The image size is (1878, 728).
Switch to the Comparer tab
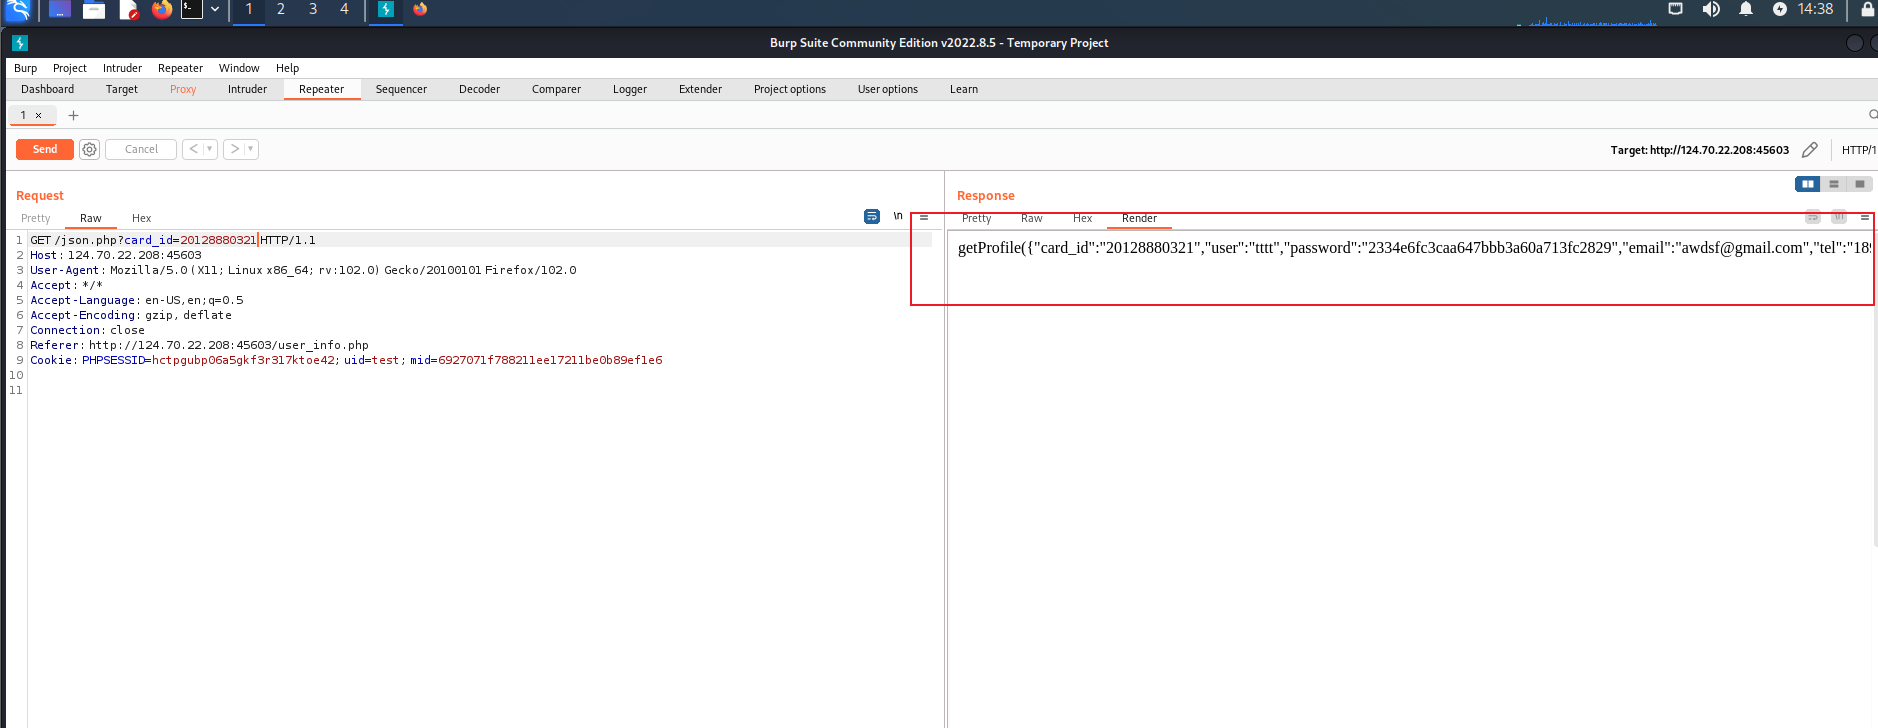point(556,89)
